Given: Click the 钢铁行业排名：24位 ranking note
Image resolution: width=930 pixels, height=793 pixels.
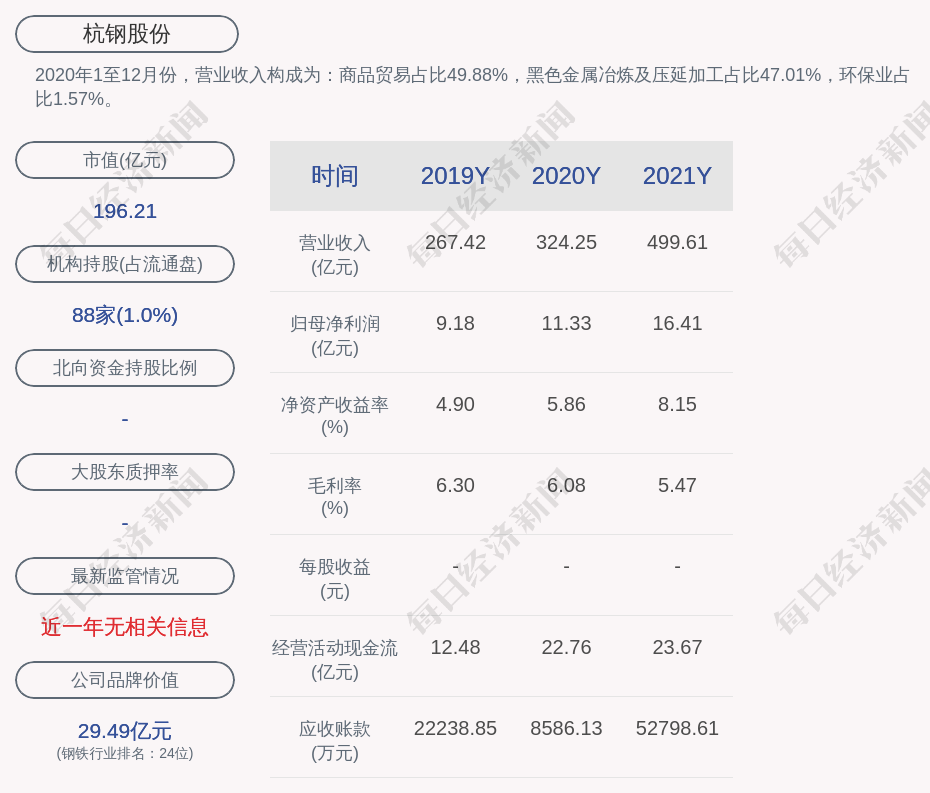Looking at the screenshot, I should point(125,754).
